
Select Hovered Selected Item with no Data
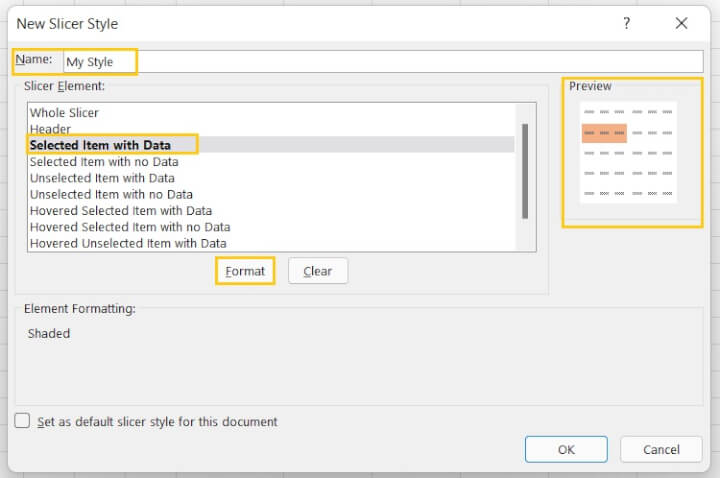tap(130, 227)
